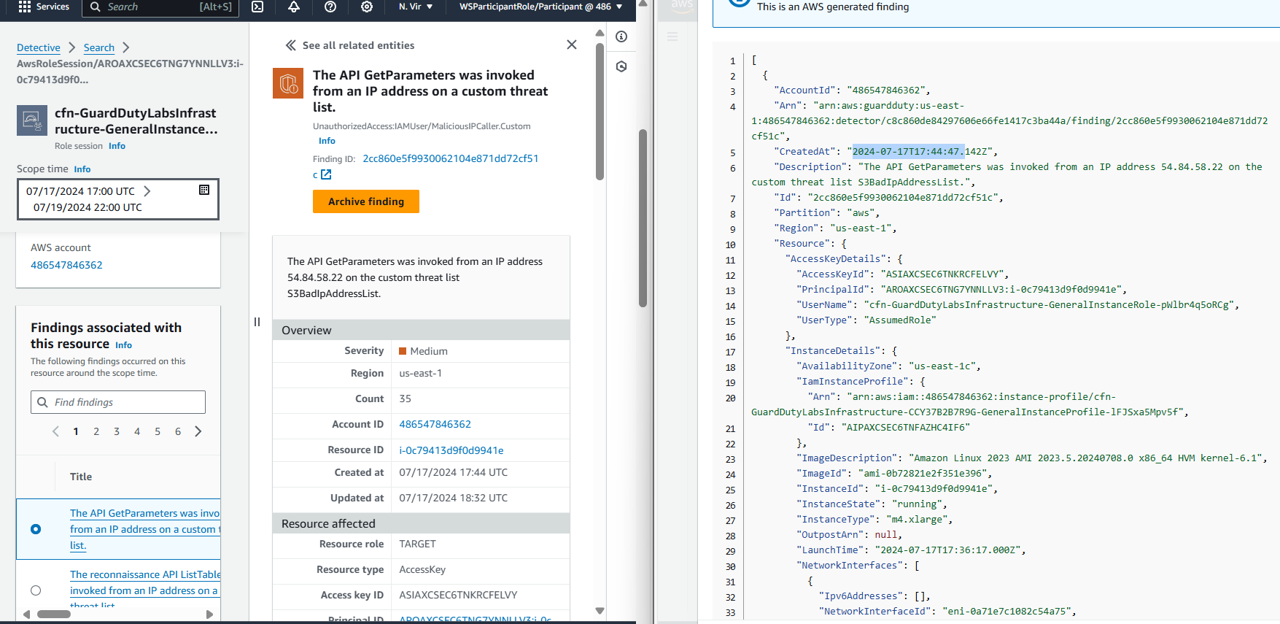Click the AccessKeyId value ASIAXCSEC6TNKRCFELVY in JSON
This screenshot has width=1280, height=624.
pos(944,274)
